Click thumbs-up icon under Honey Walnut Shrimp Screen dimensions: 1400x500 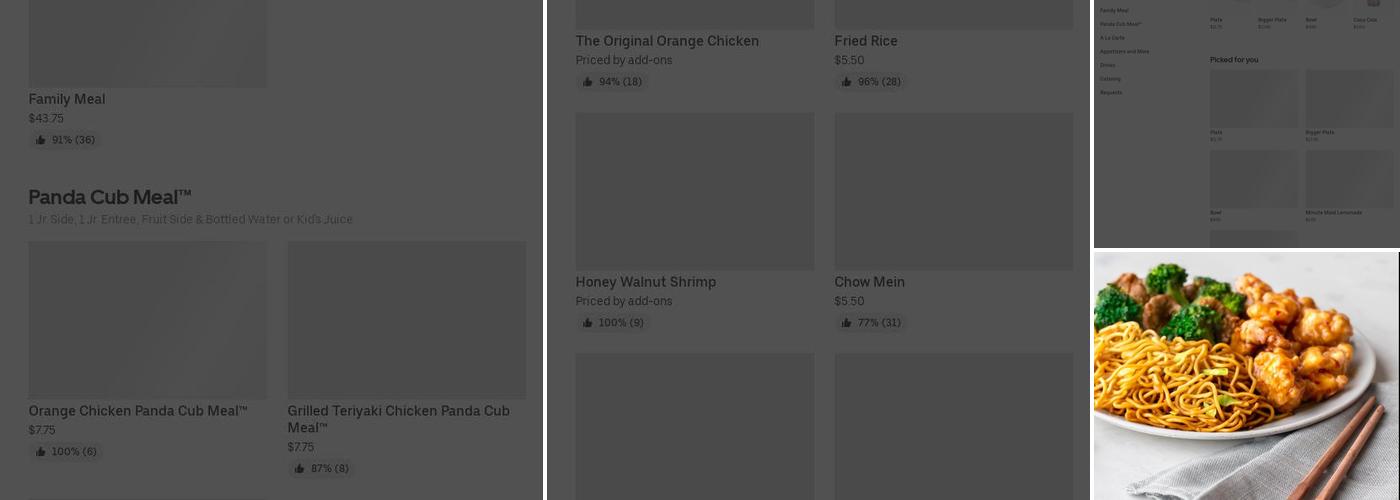point(587,323)
